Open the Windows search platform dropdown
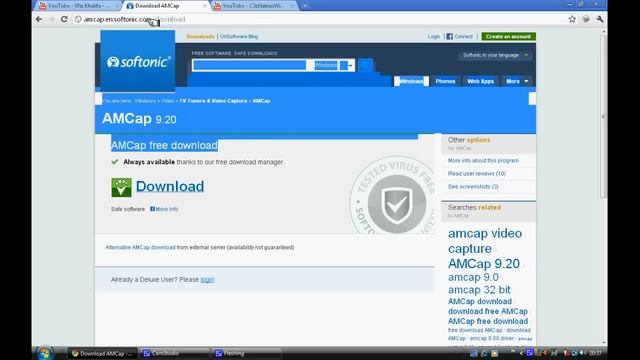The width and height of the screenshot is (640, 360). (x=334, y=65)
